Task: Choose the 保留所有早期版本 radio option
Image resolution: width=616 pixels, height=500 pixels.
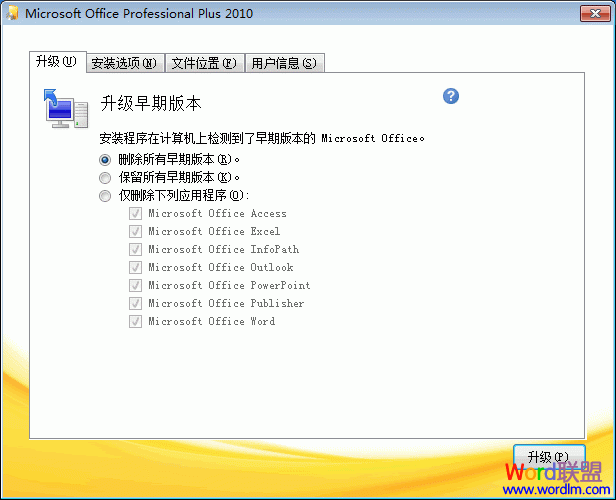Action: [106, 177]
